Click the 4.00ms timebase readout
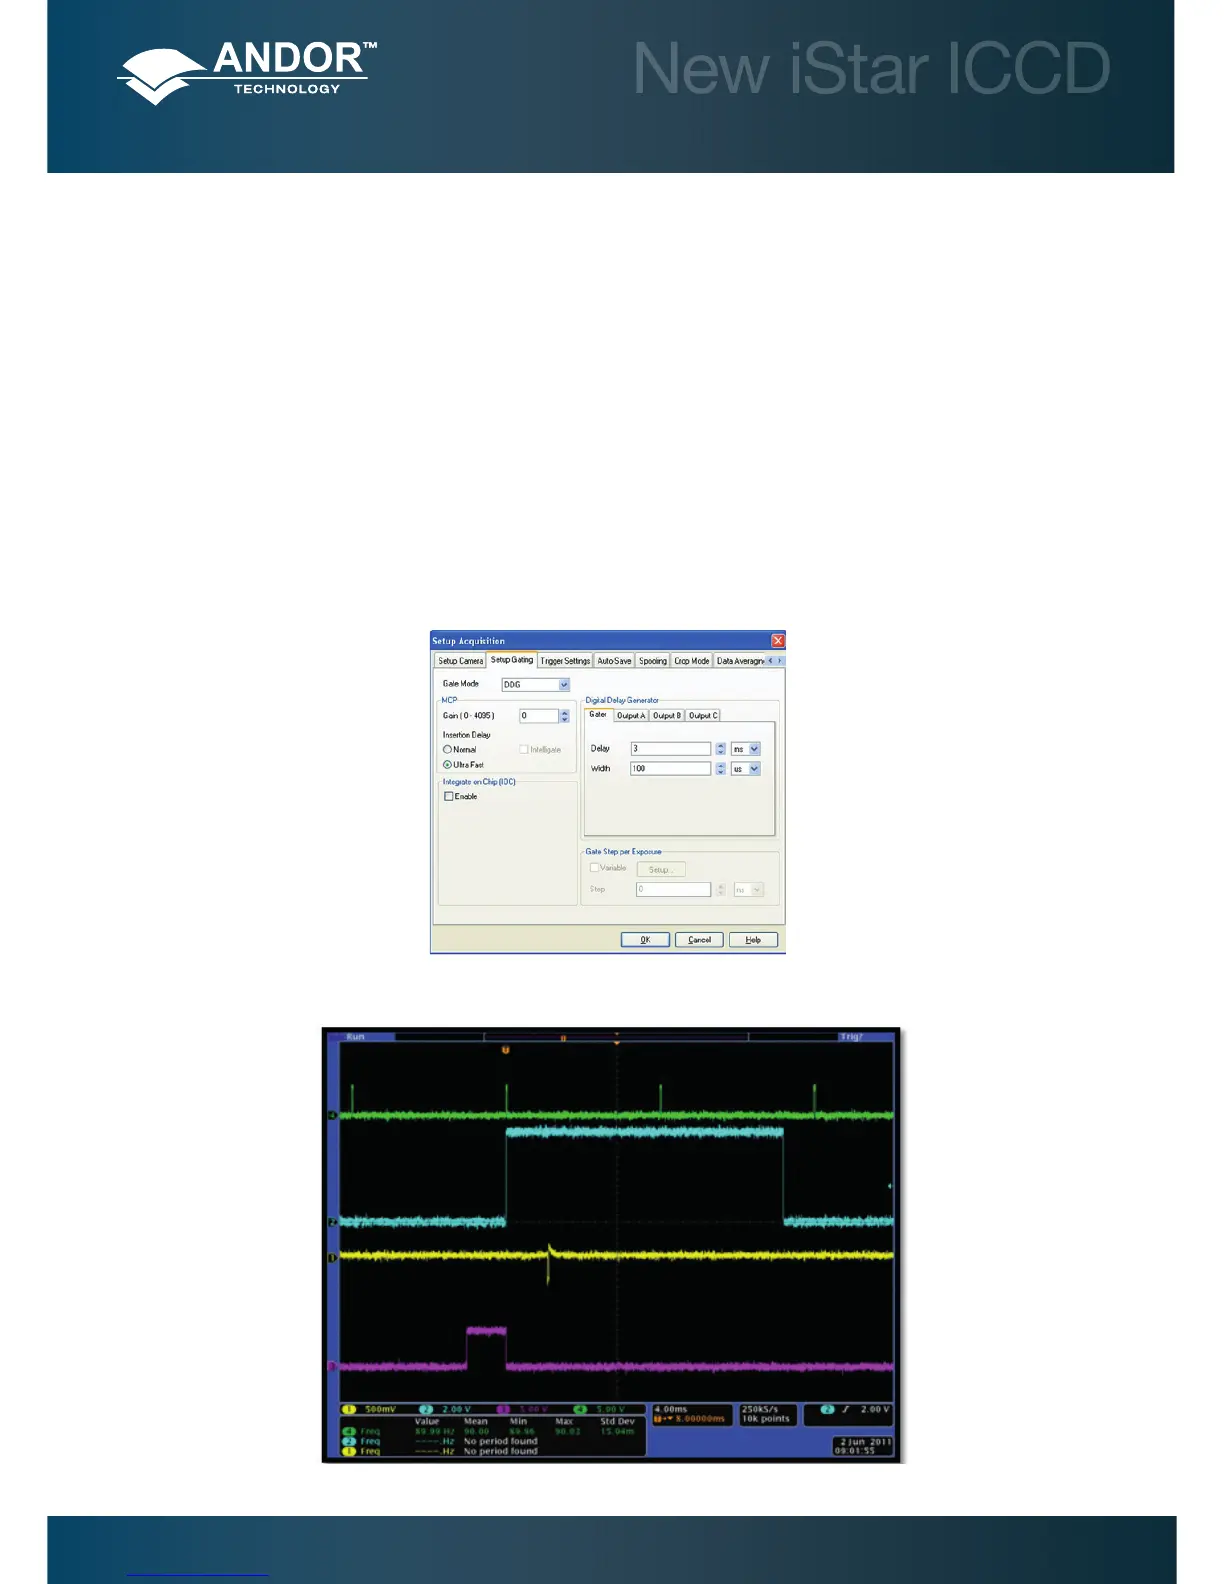The image size is (1224, 1584). click(671, 1409)
